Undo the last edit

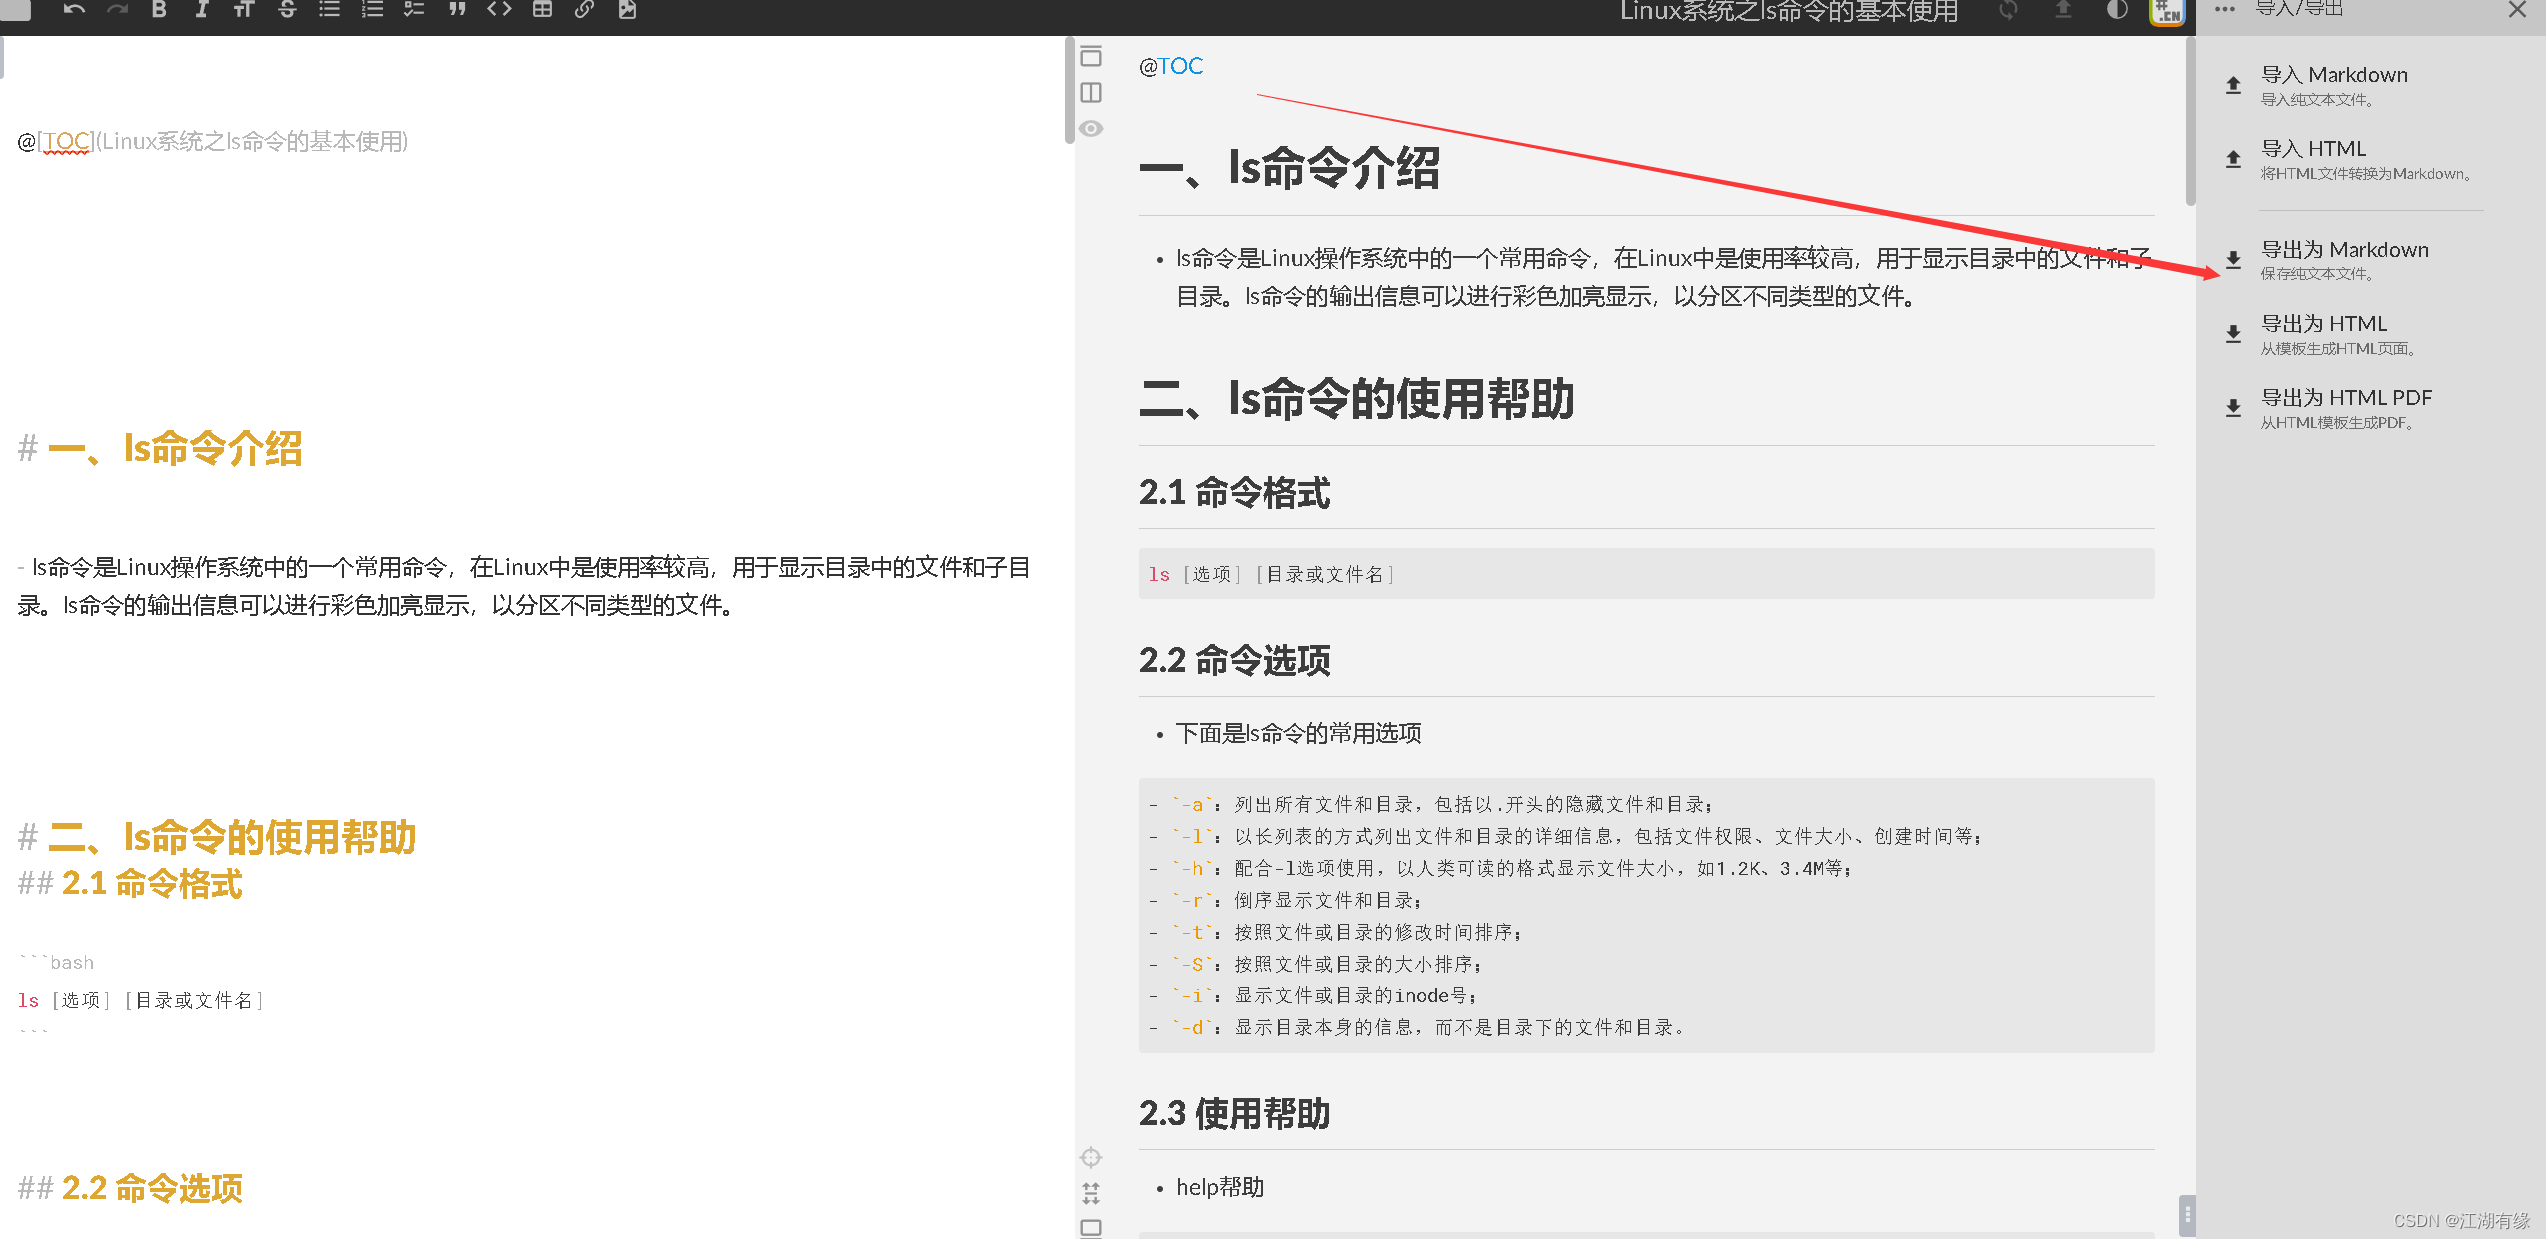click(x=74, y=9)
